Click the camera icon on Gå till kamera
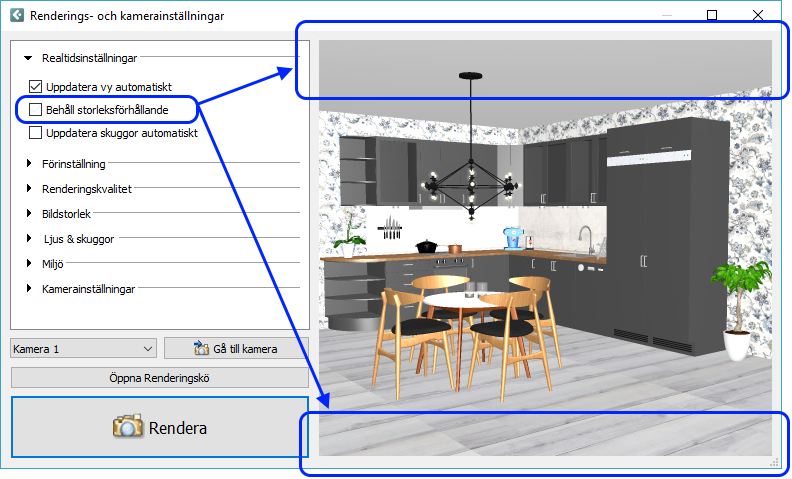Image resolution: width=792 pixels, height=479 pixels. click(200, 349)
